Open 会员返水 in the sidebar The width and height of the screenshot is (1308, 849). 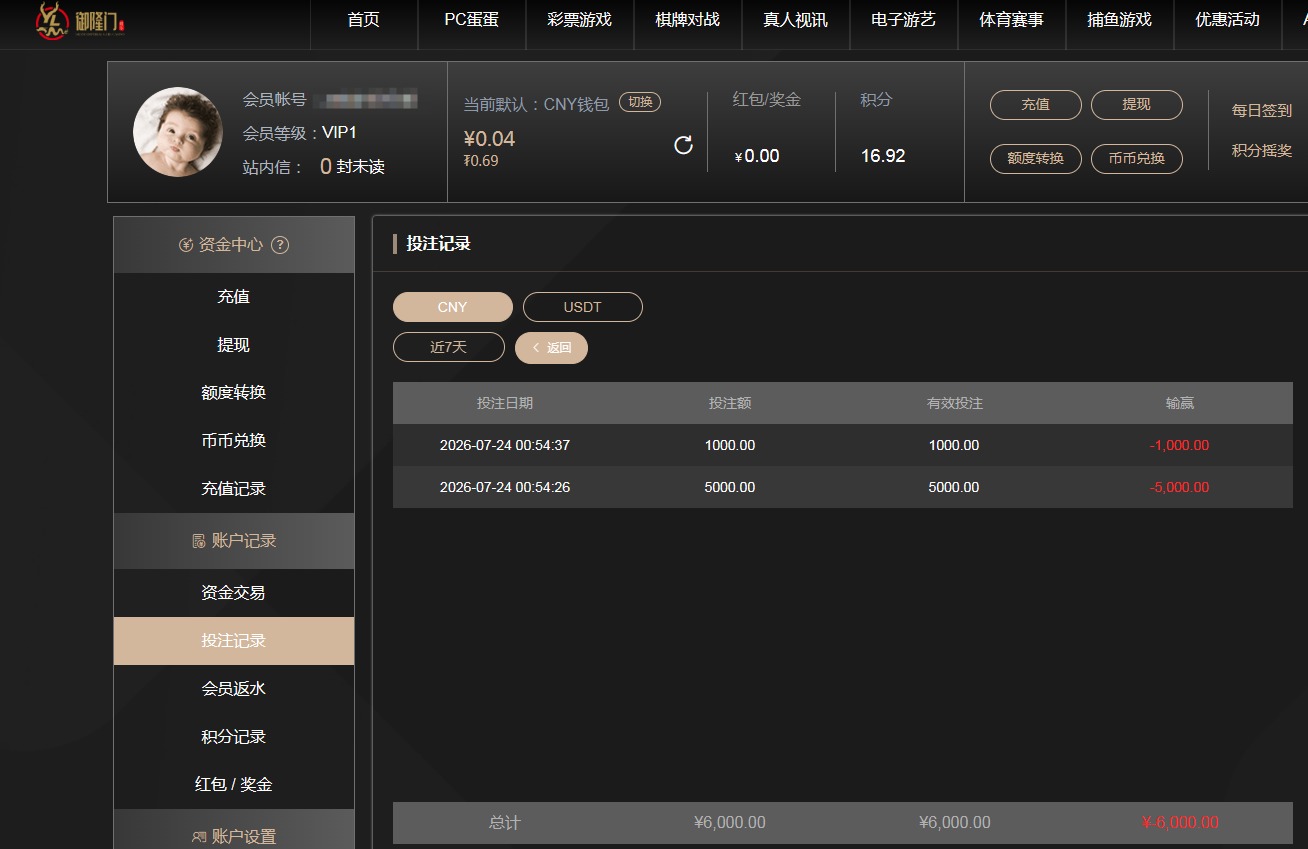pyautogui.click(x=234, y=689)
